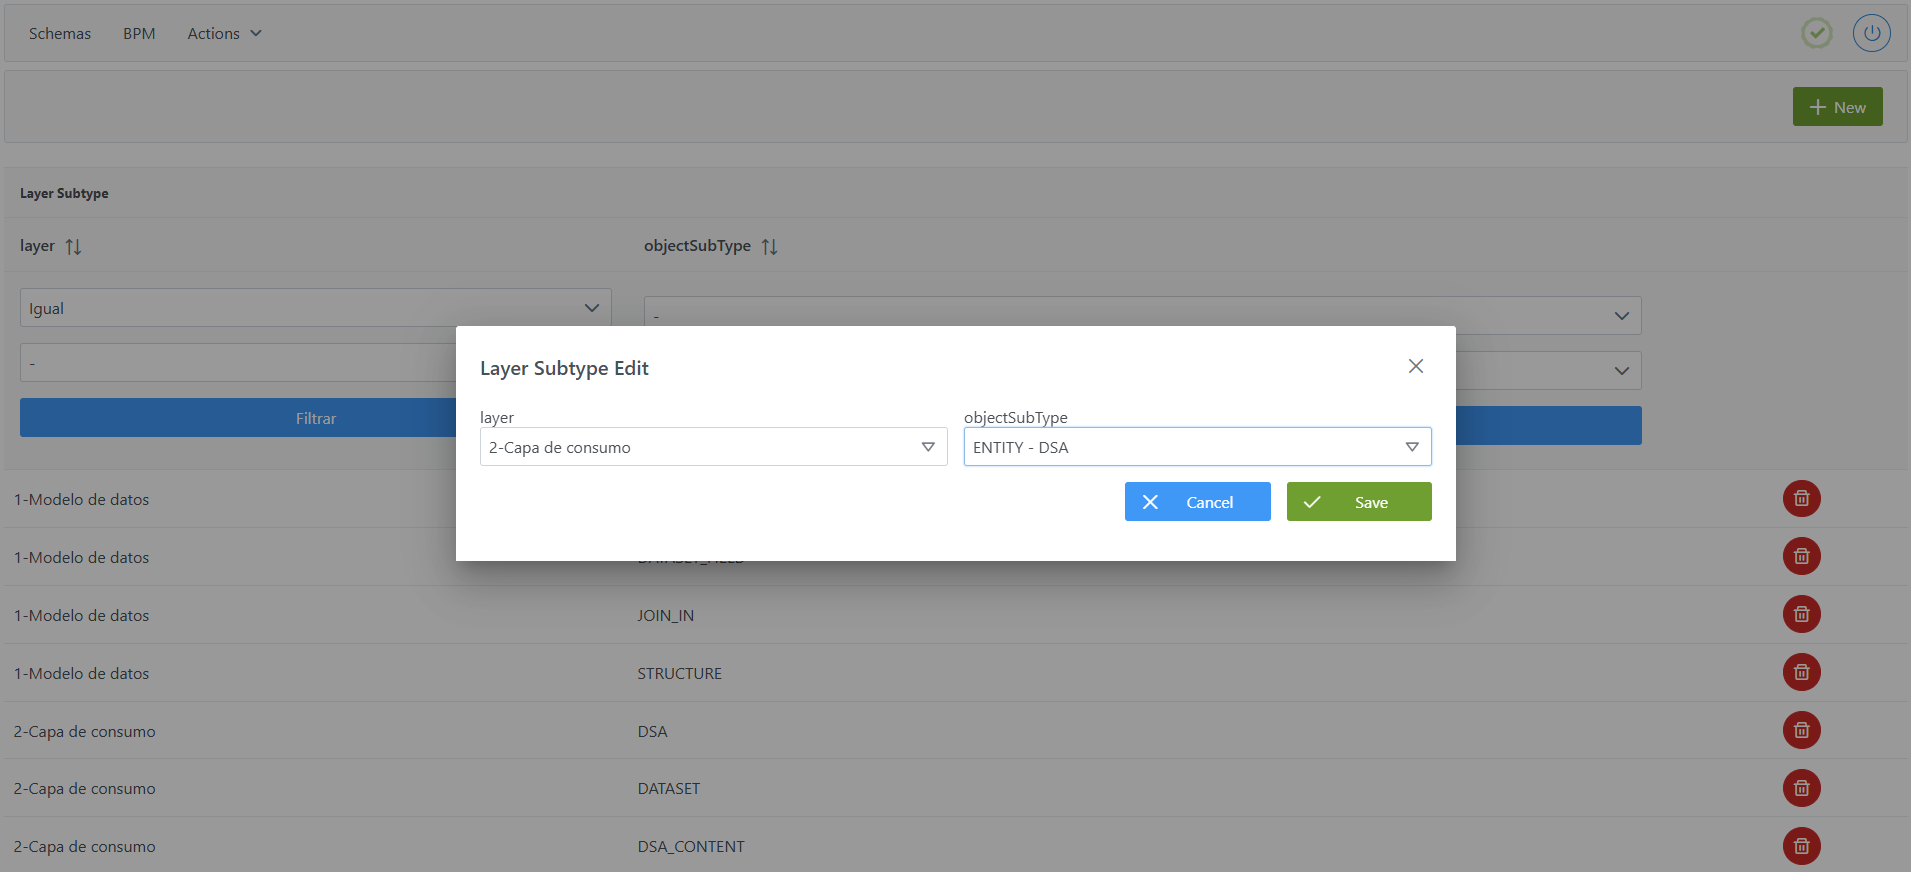This screenshot has height=872, width=1911.
Task: Sort by the layer column sort icon
Action: pos(73,246)
